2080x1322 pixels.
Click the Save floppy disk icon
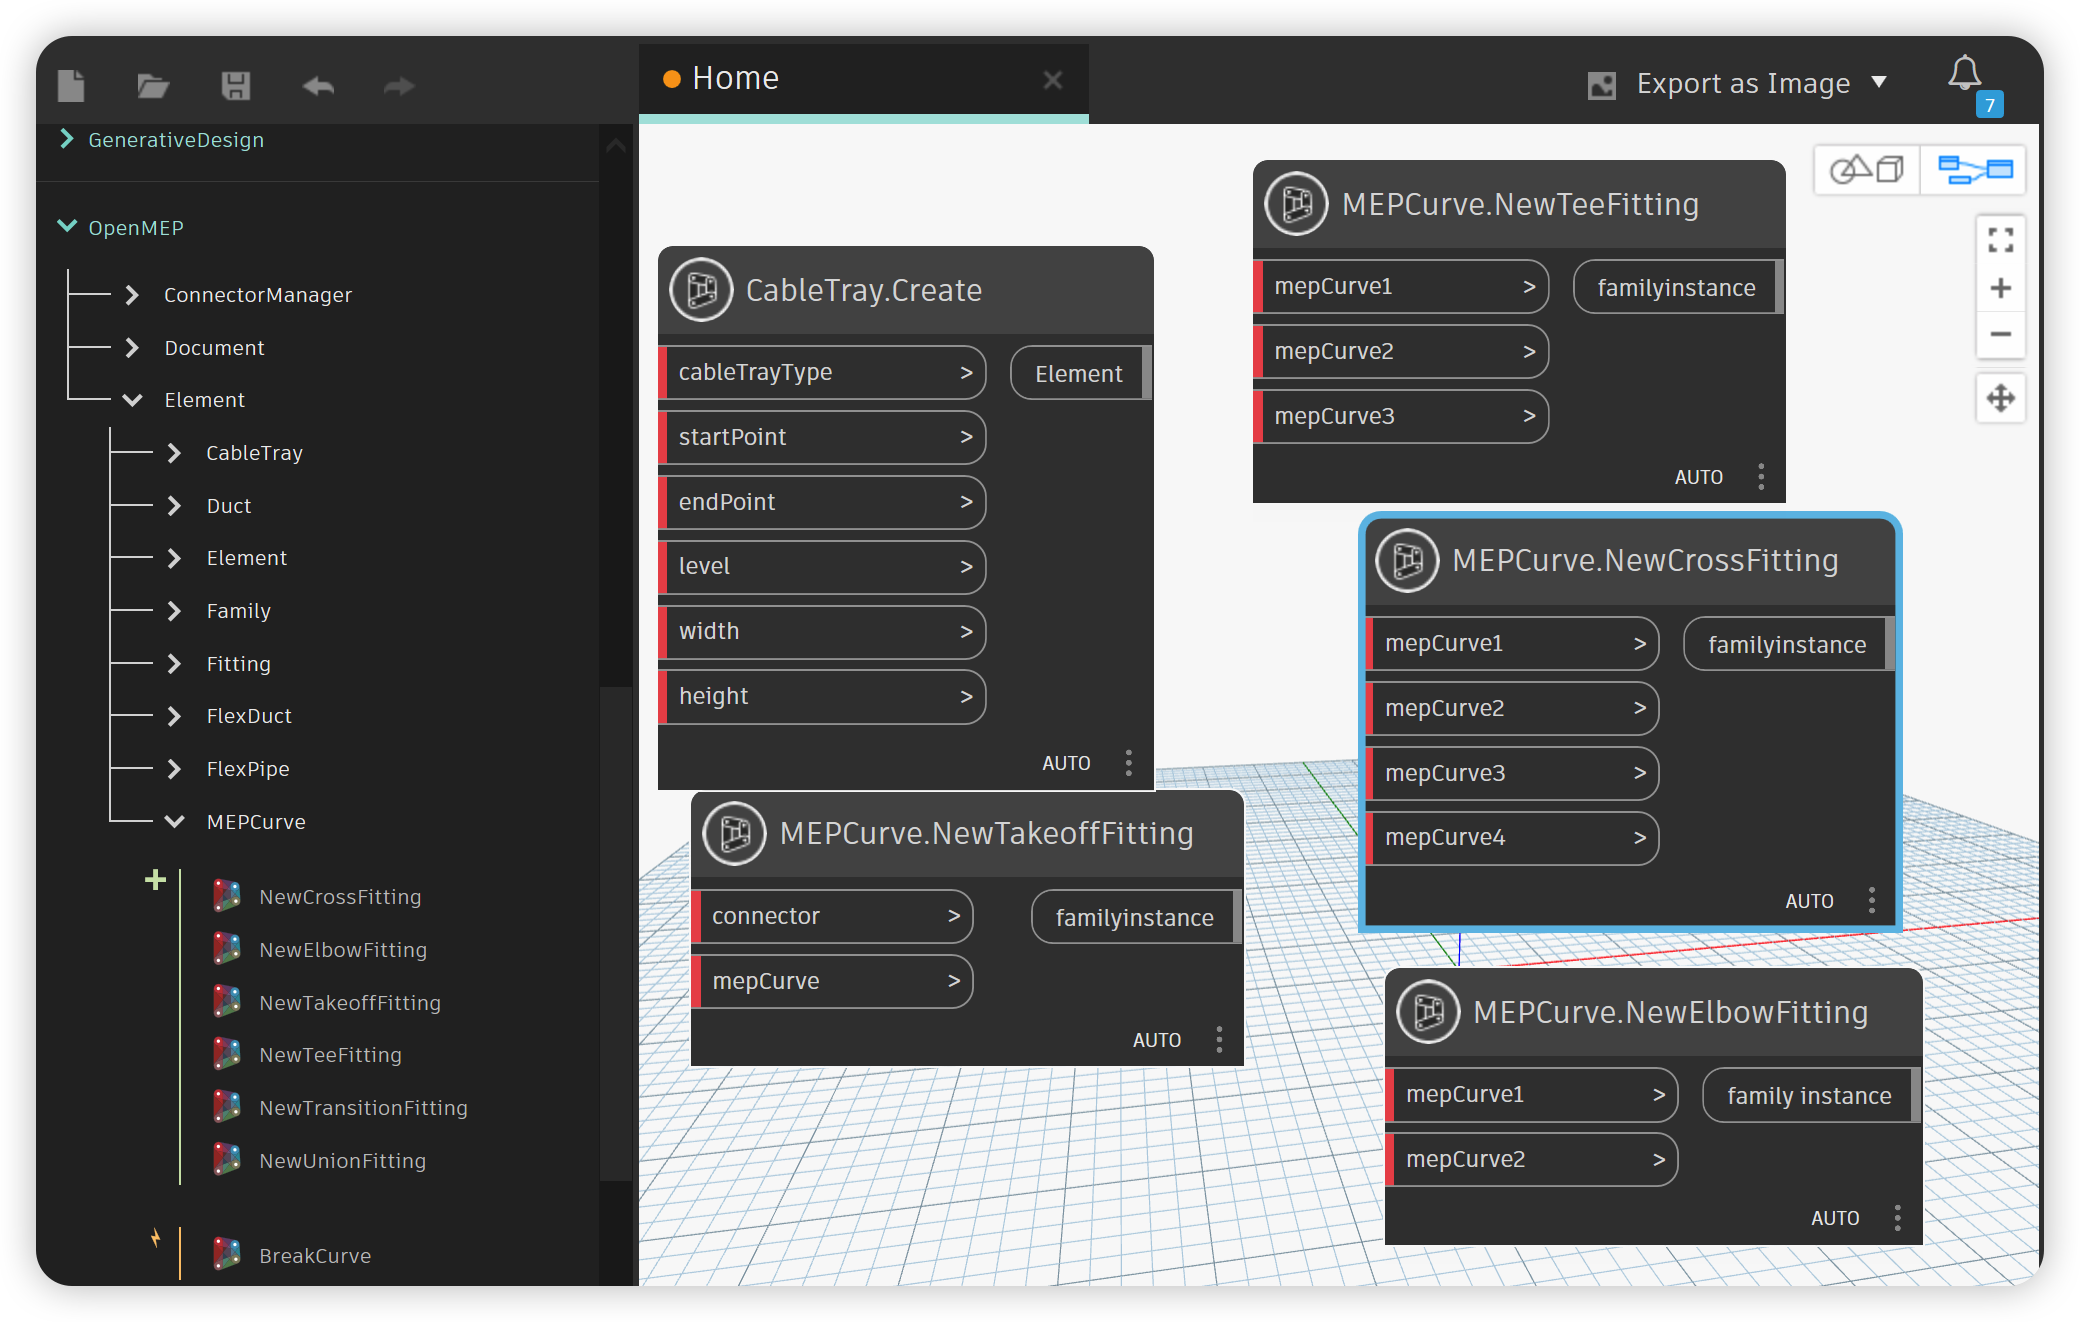[x=235, y=86]
